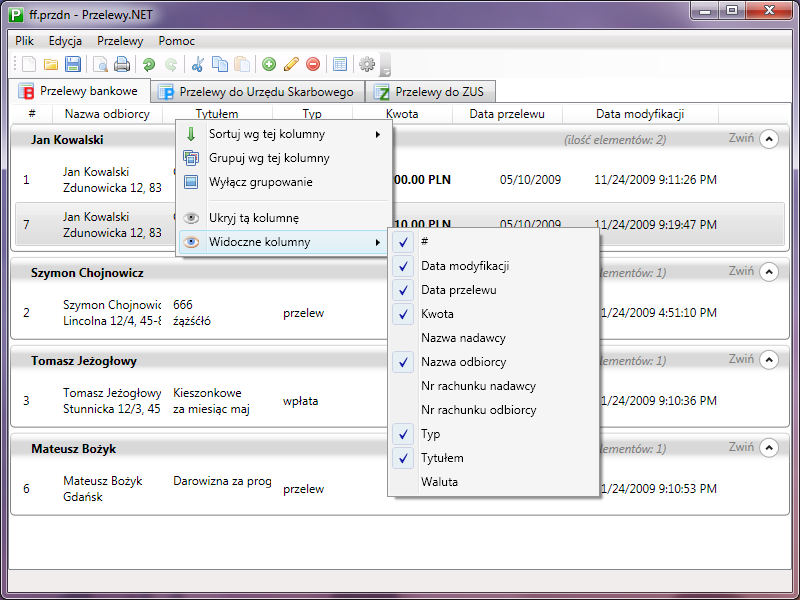800x600 pixels.
Task: Collapse Mateusz Bożyk group arrow
Action: point(768,448)
